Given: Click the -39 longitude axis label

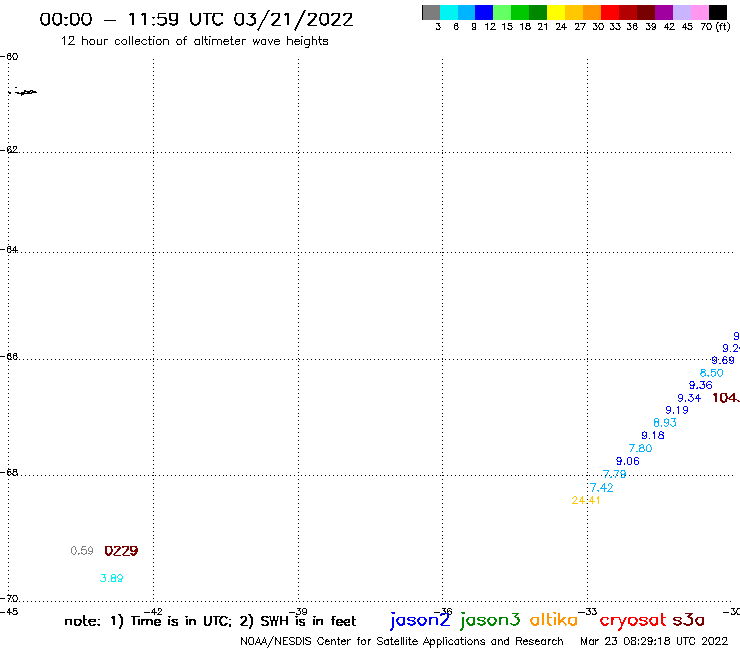Looking at the screenshot, I should (x=298, y=612).
